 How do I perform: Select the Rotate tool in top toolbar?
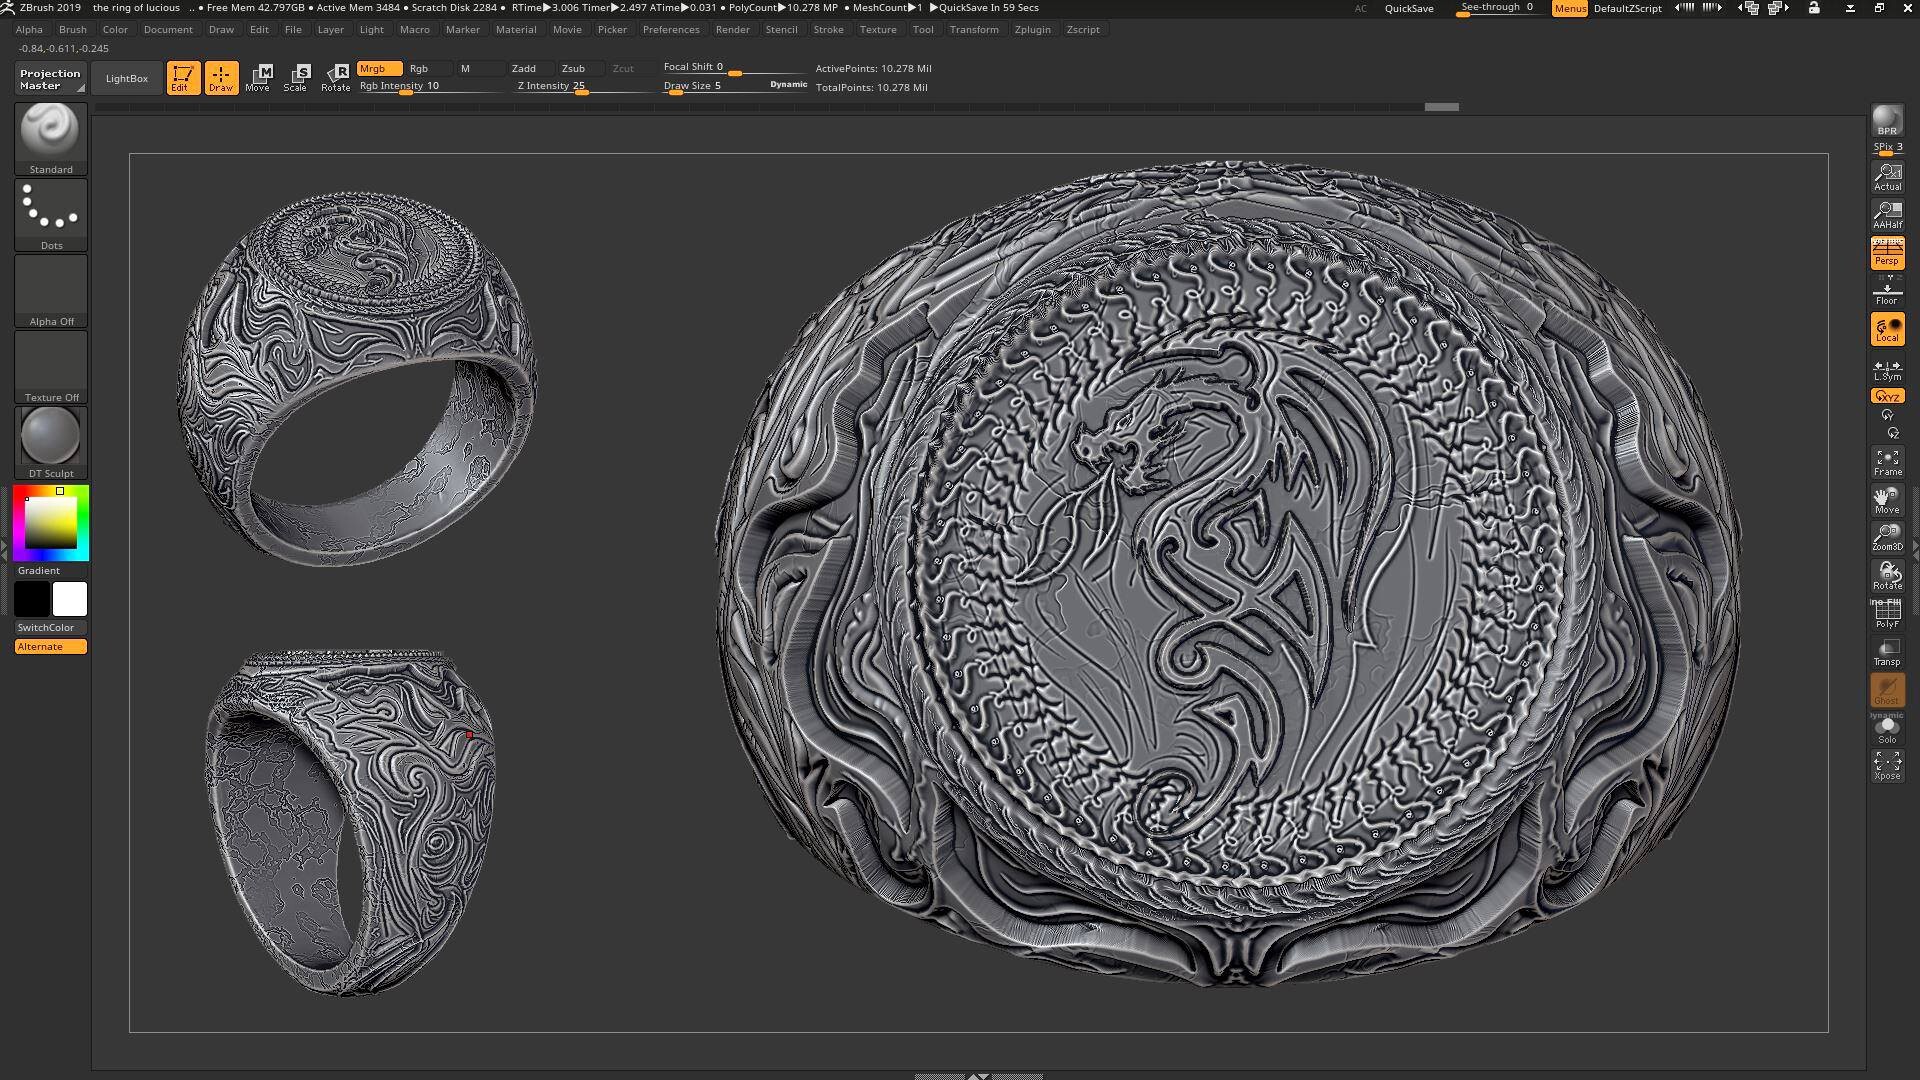(x=336, y=77)
